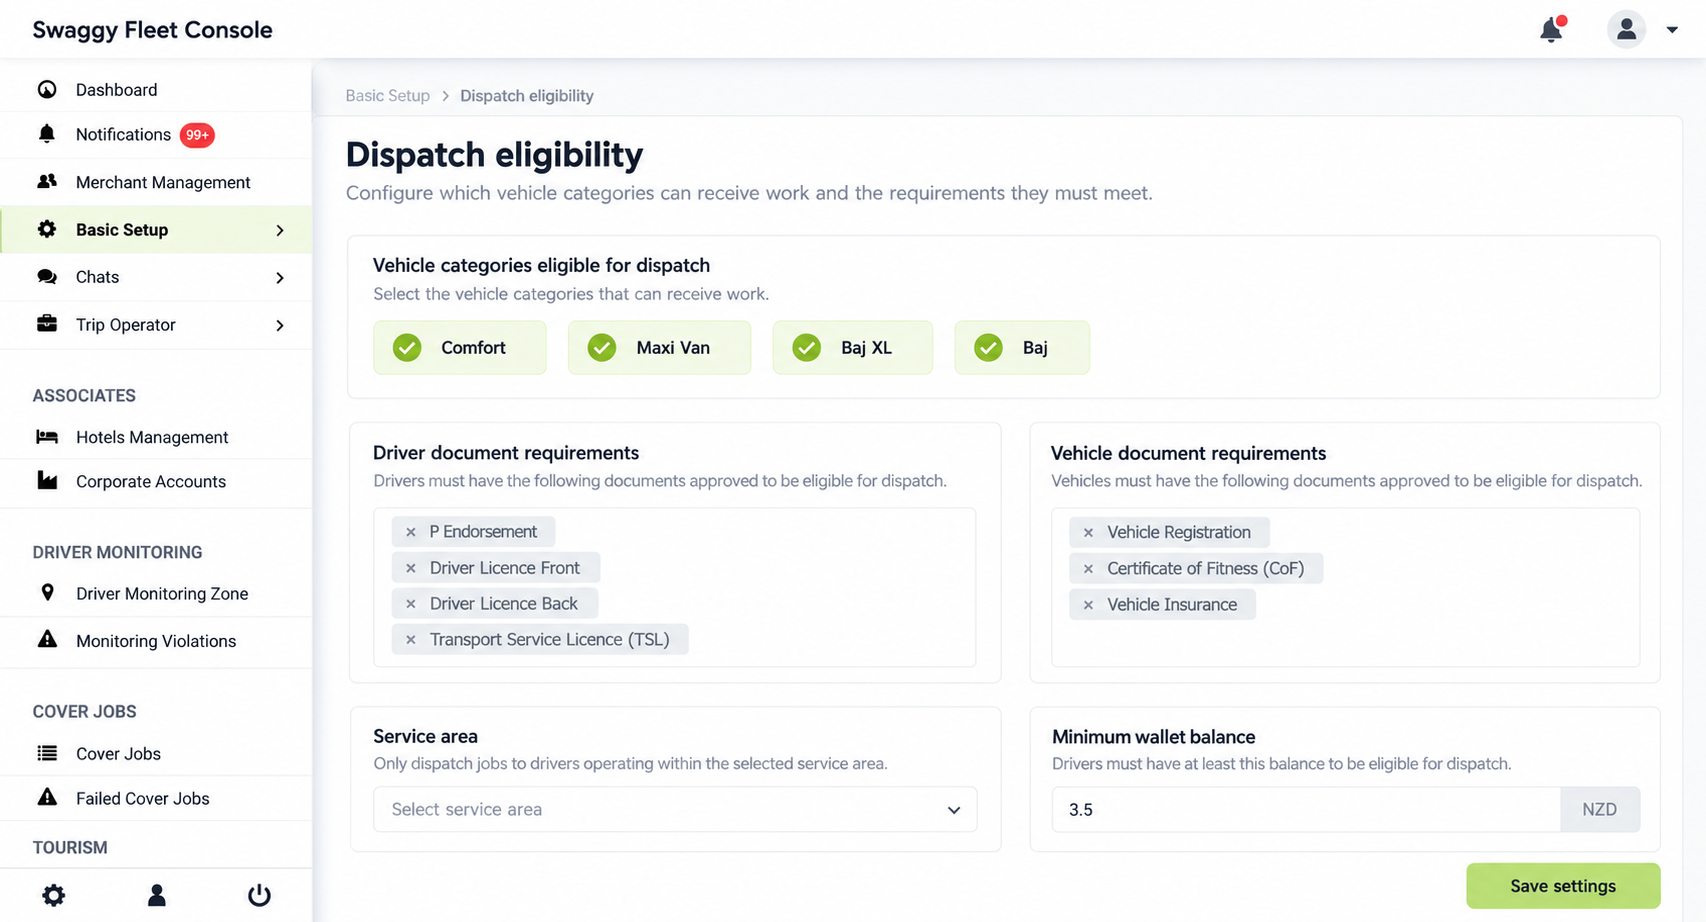The width and height of the screenshot is (1706, 922).
Task: Remove the Vehicle Registration tag
Action: [1089, 533]
